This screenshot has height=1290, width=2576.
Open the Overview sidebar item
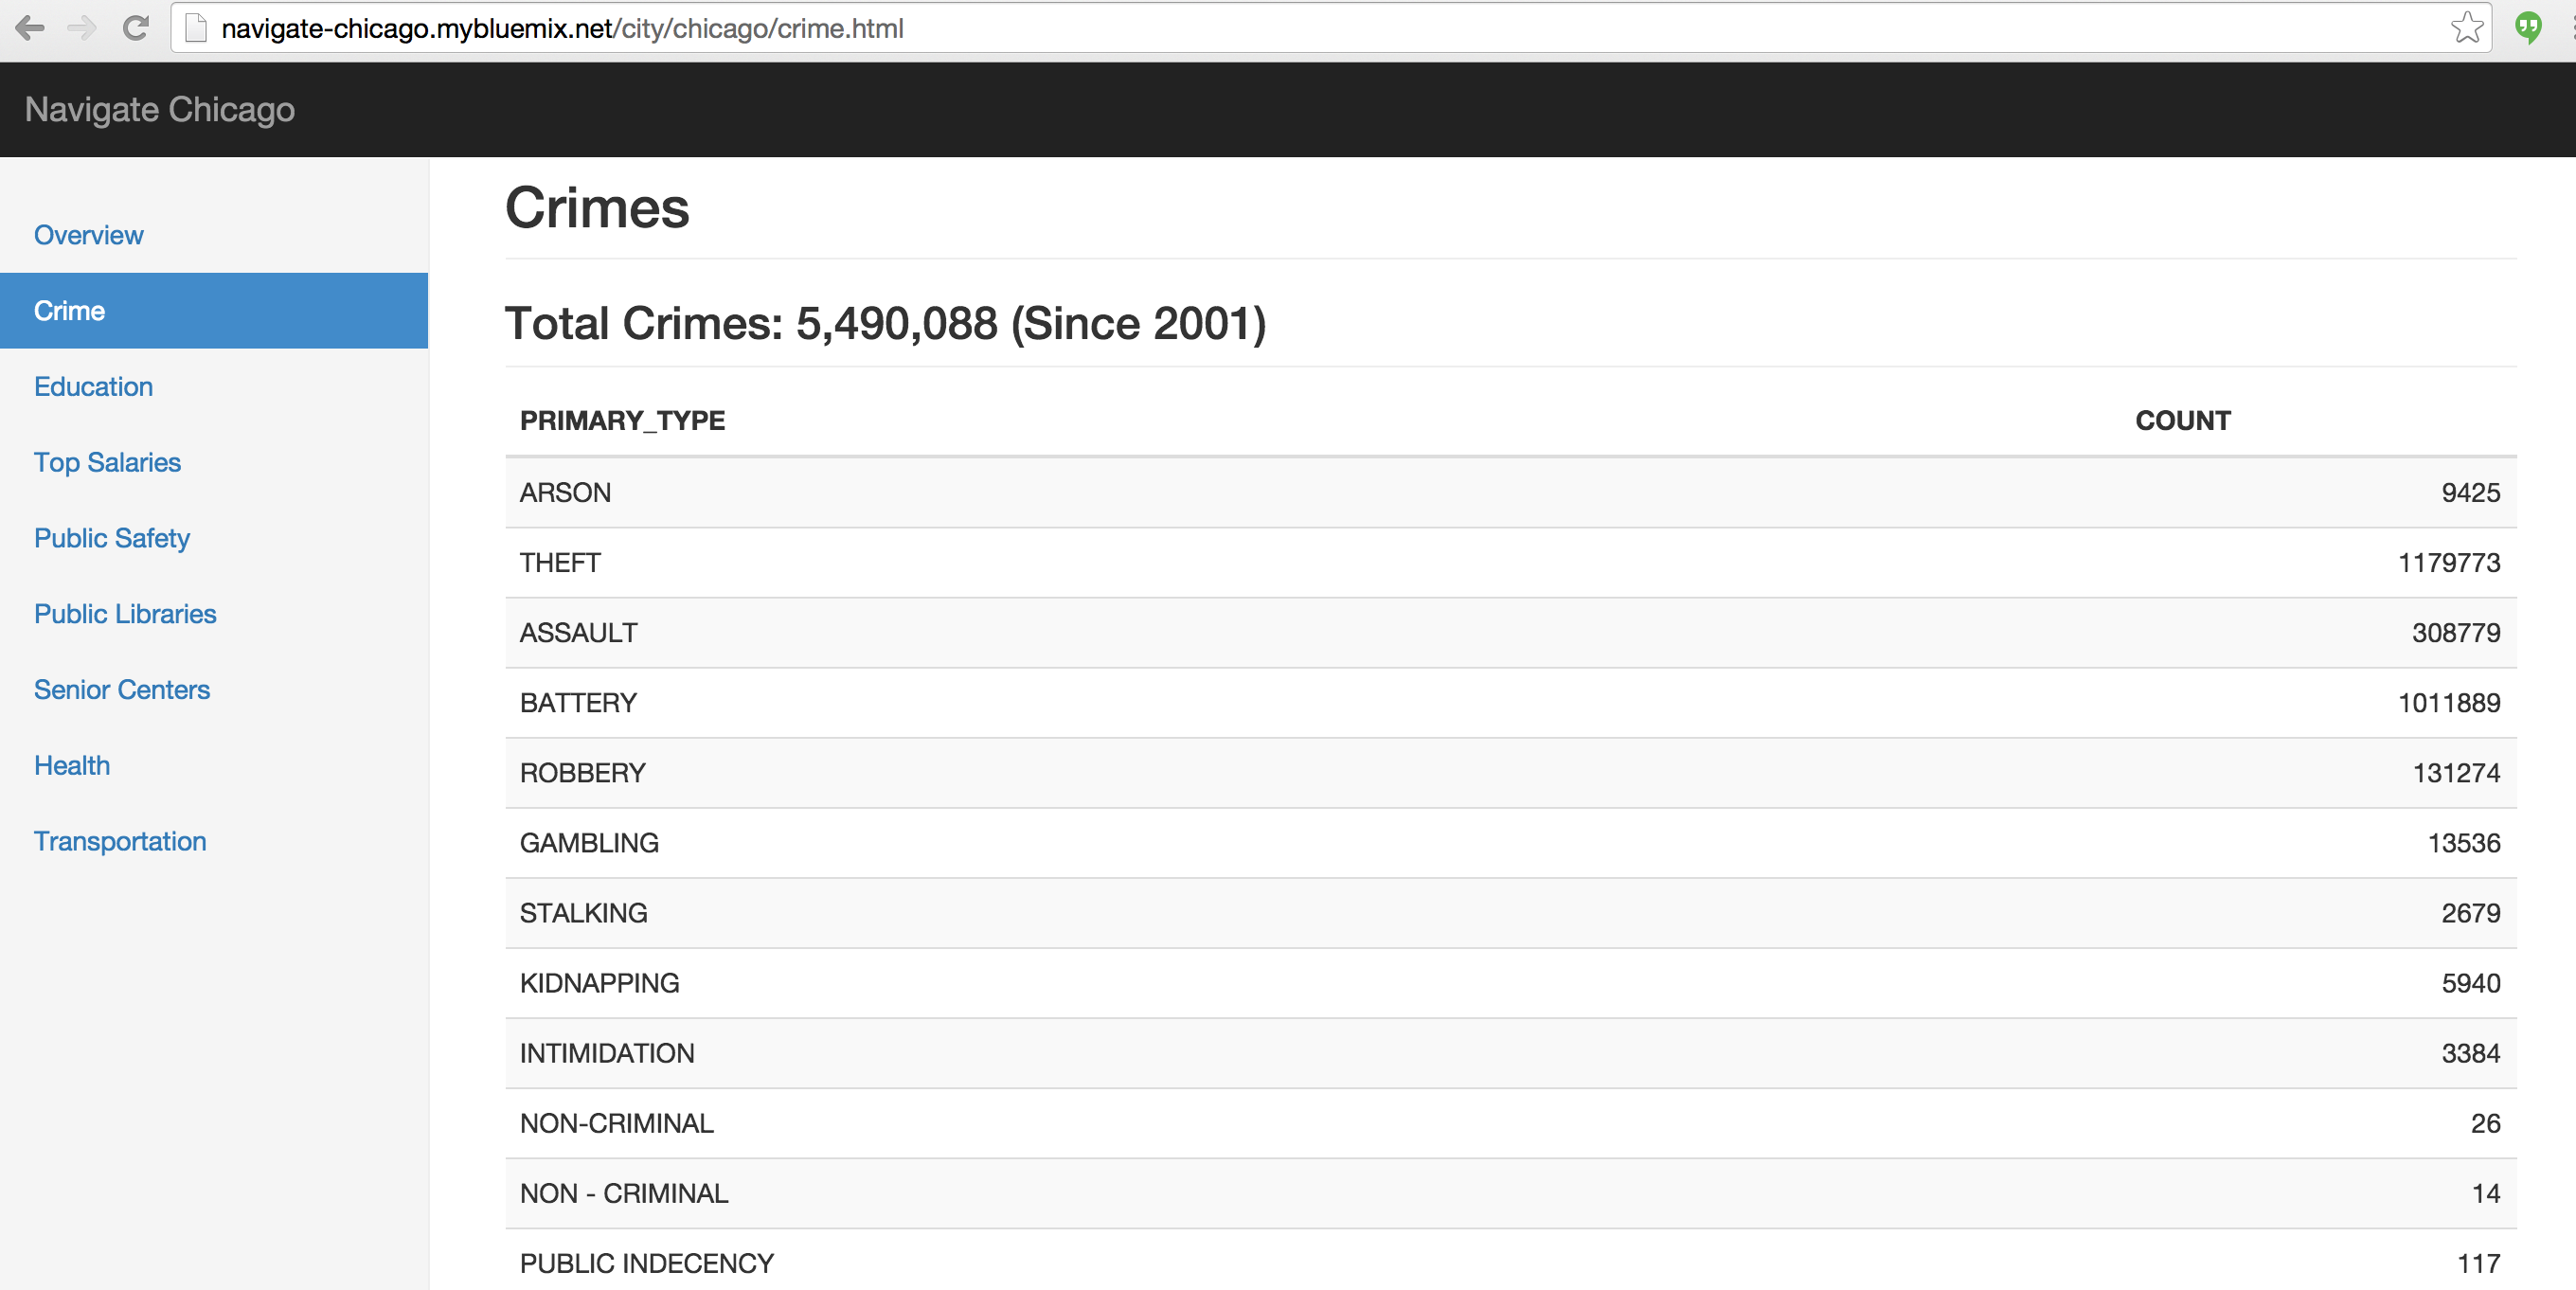tap(88, 235)
